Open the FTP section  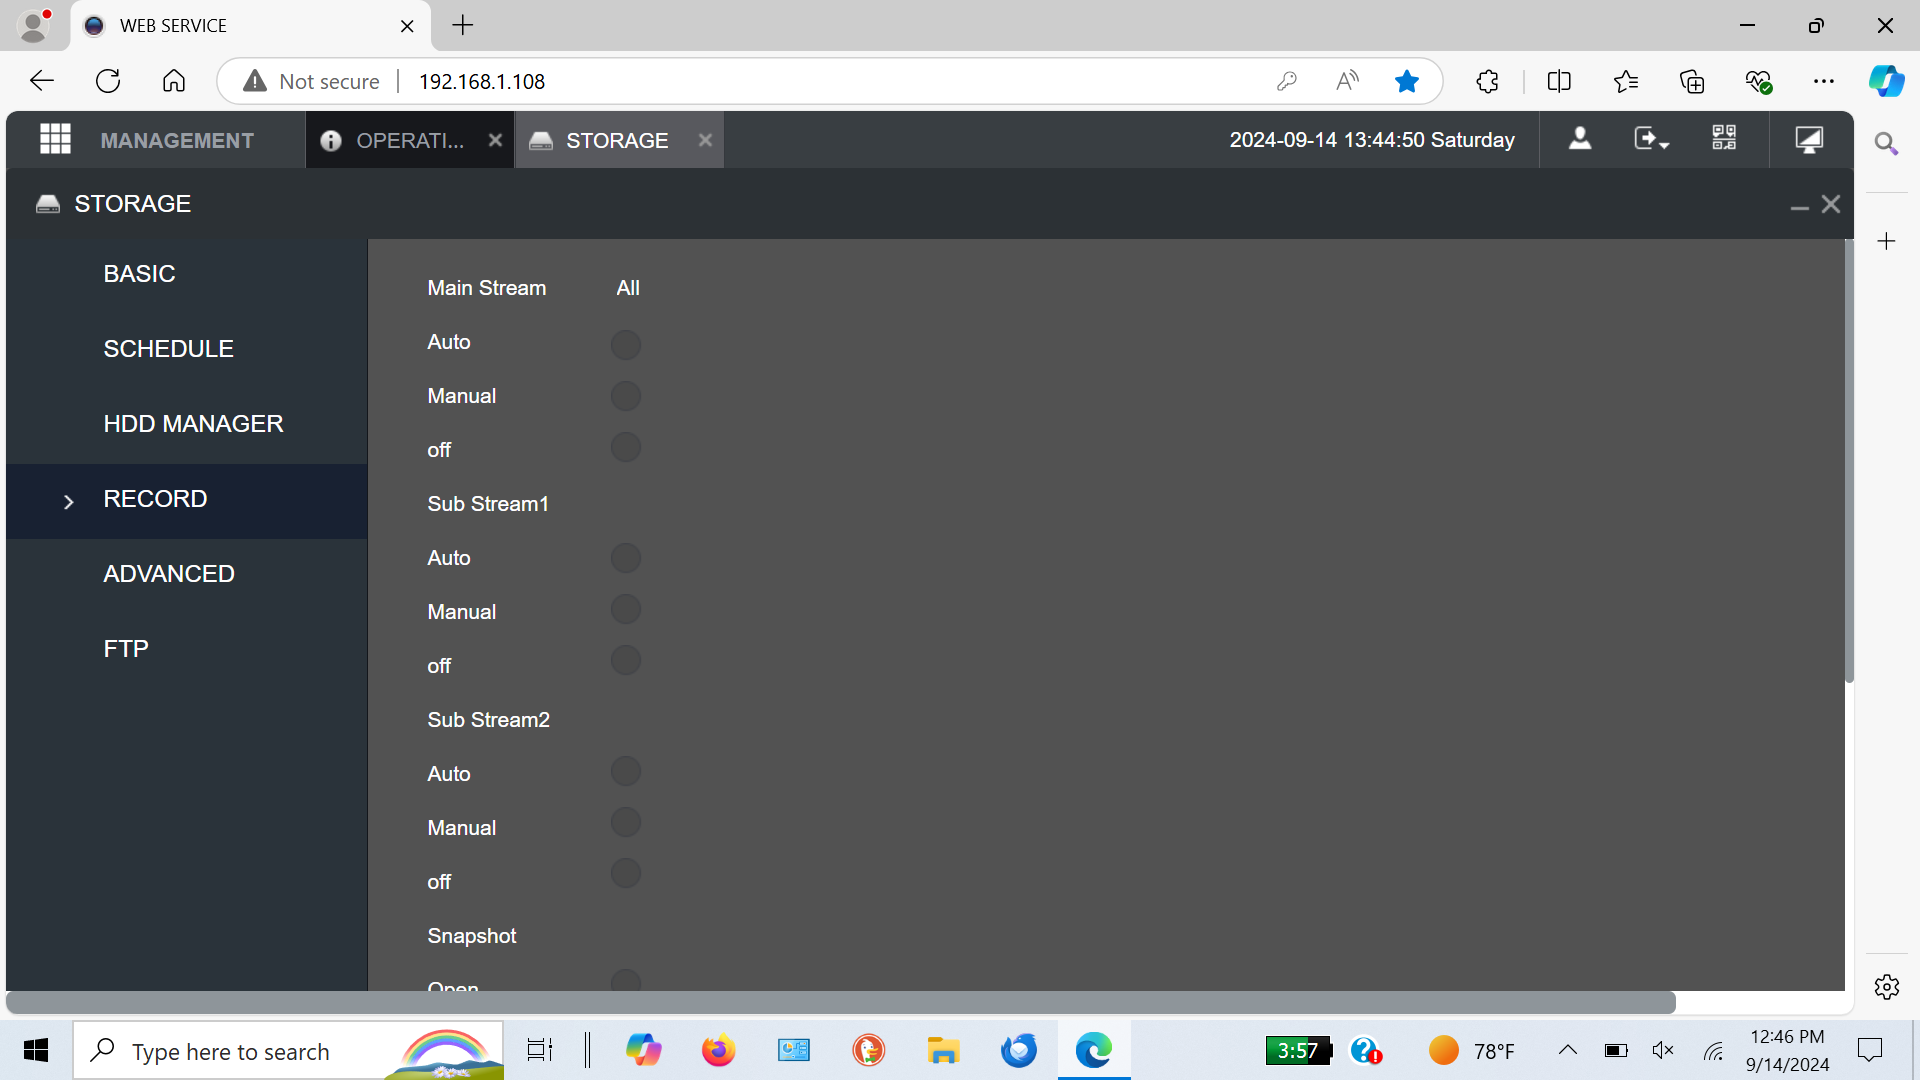[x=187, y=649]
